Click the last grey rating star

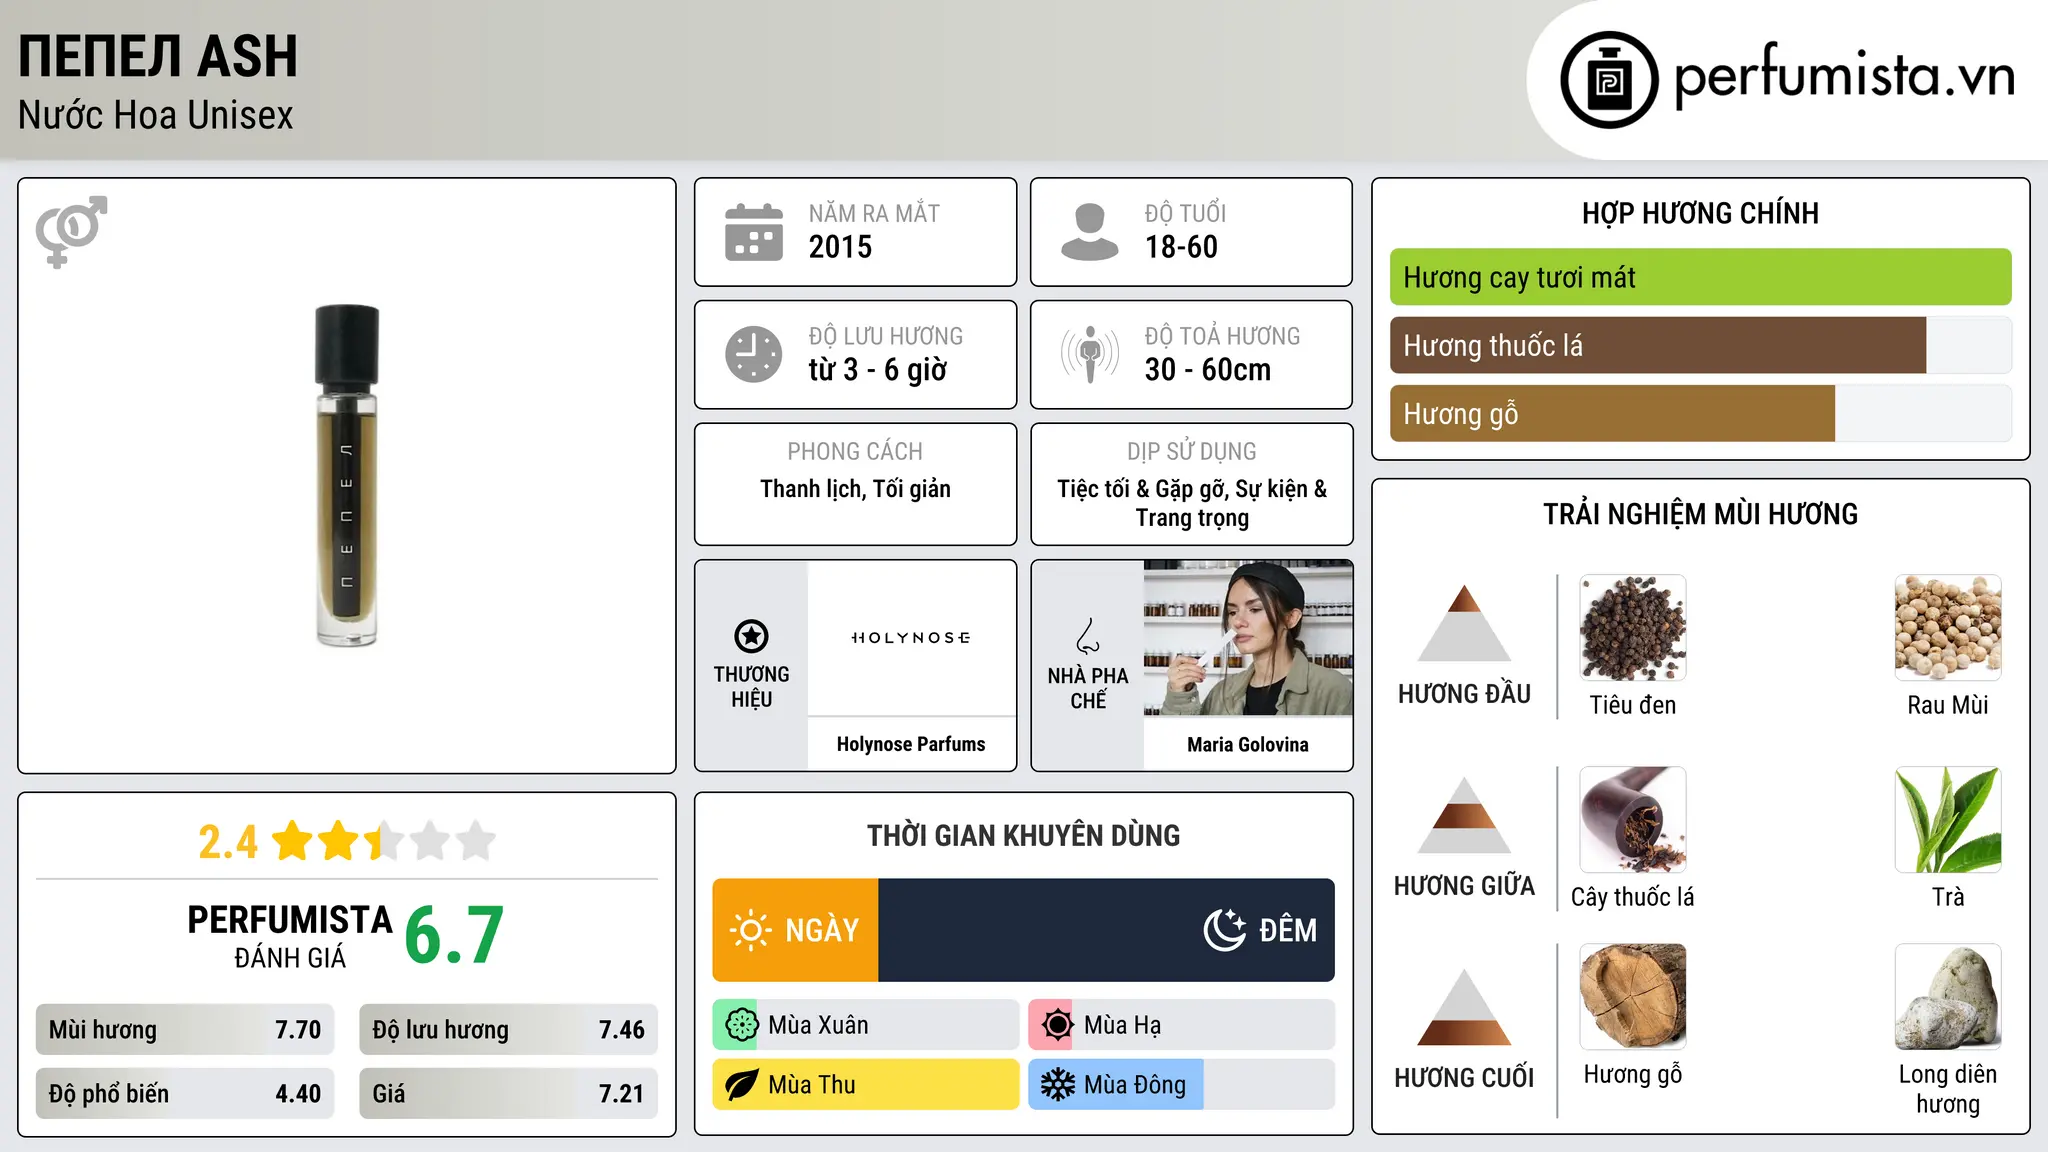coord(476,840)
